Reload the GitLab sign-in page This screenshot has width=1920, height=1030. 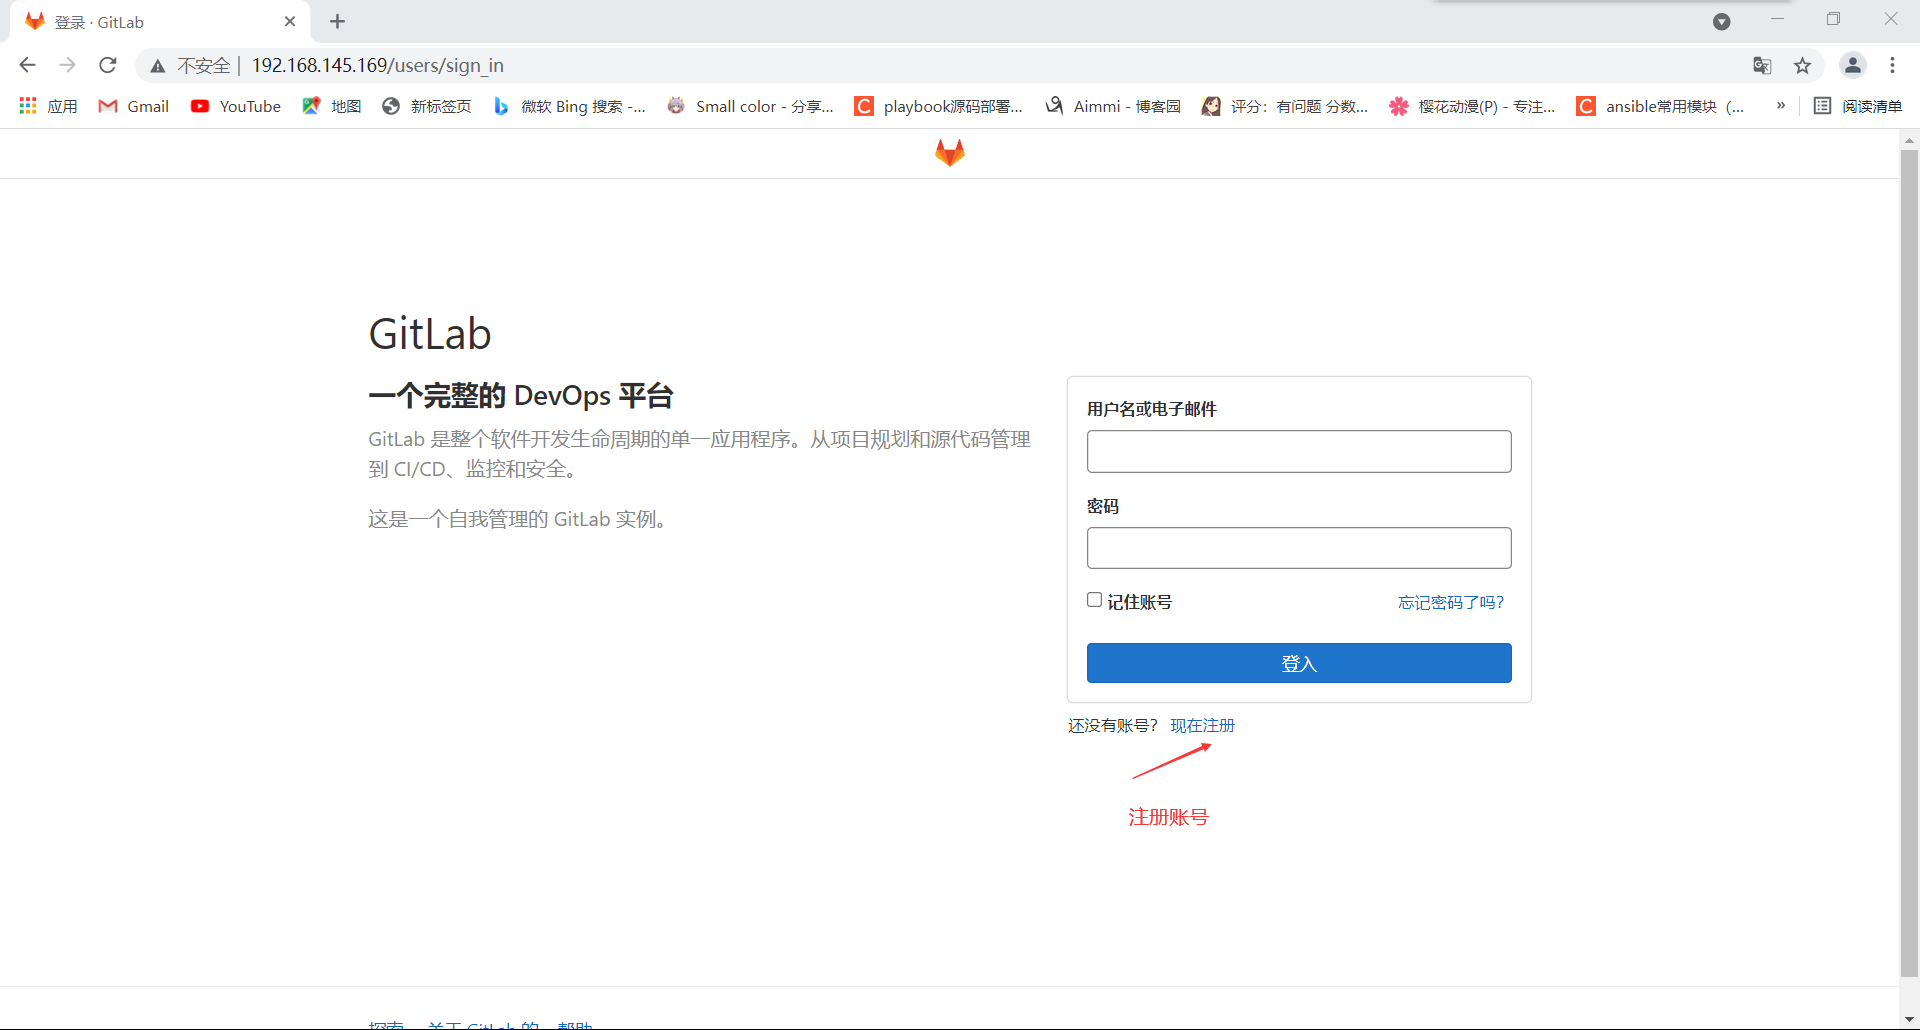tap(108, 65)
